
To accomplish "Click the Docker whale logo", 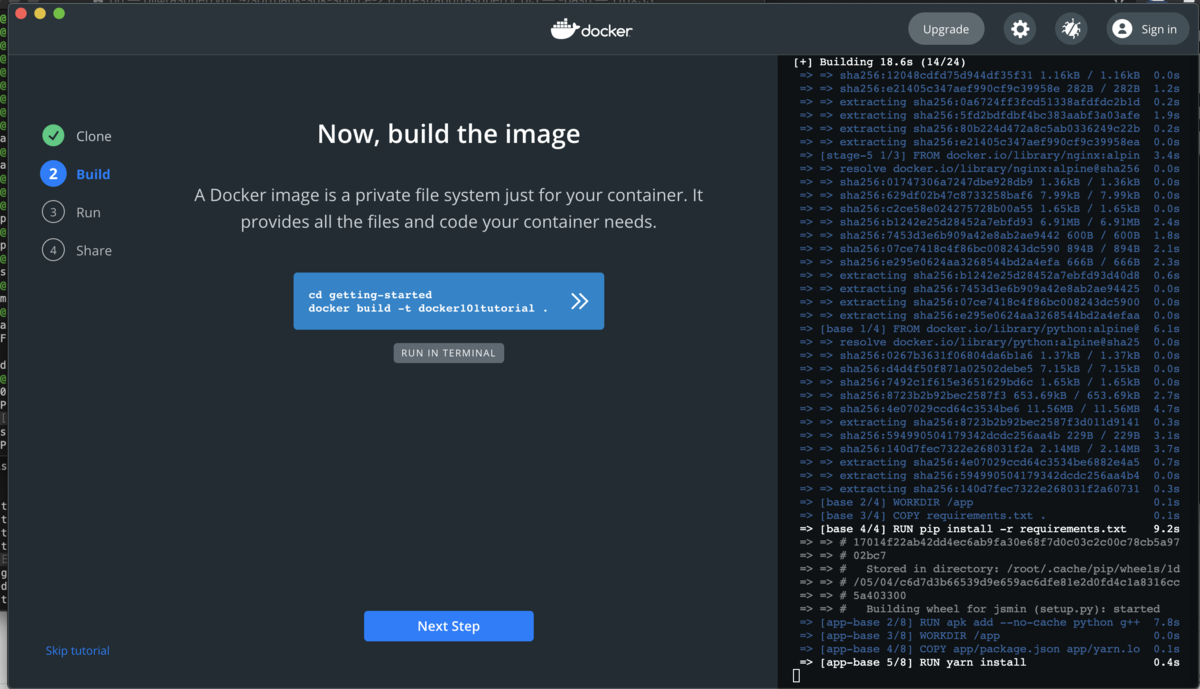I will click(x=565, y=29).
